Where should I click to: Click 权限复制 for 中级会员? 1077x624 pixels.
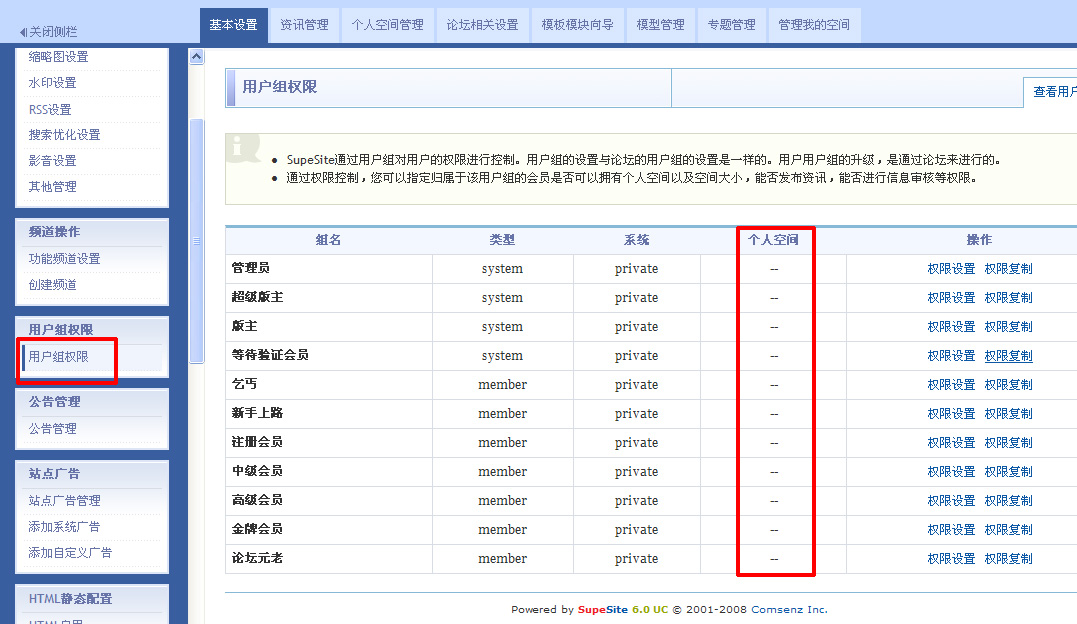(x=1008, y=471)
